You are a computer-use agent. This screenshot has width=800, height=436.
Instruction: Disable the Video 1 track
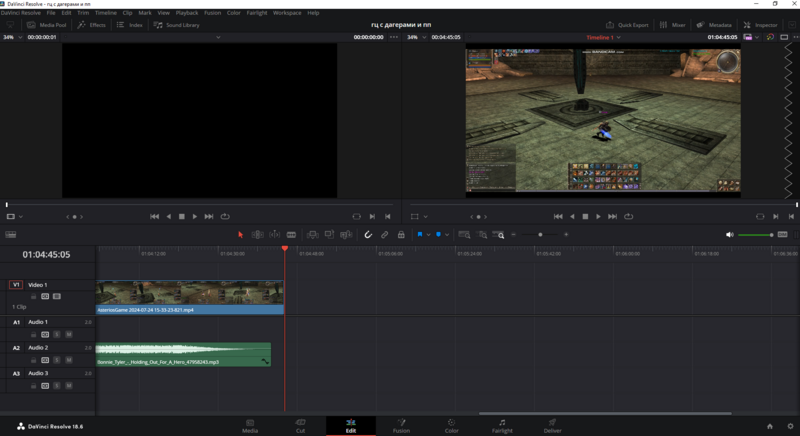[57, 296]
